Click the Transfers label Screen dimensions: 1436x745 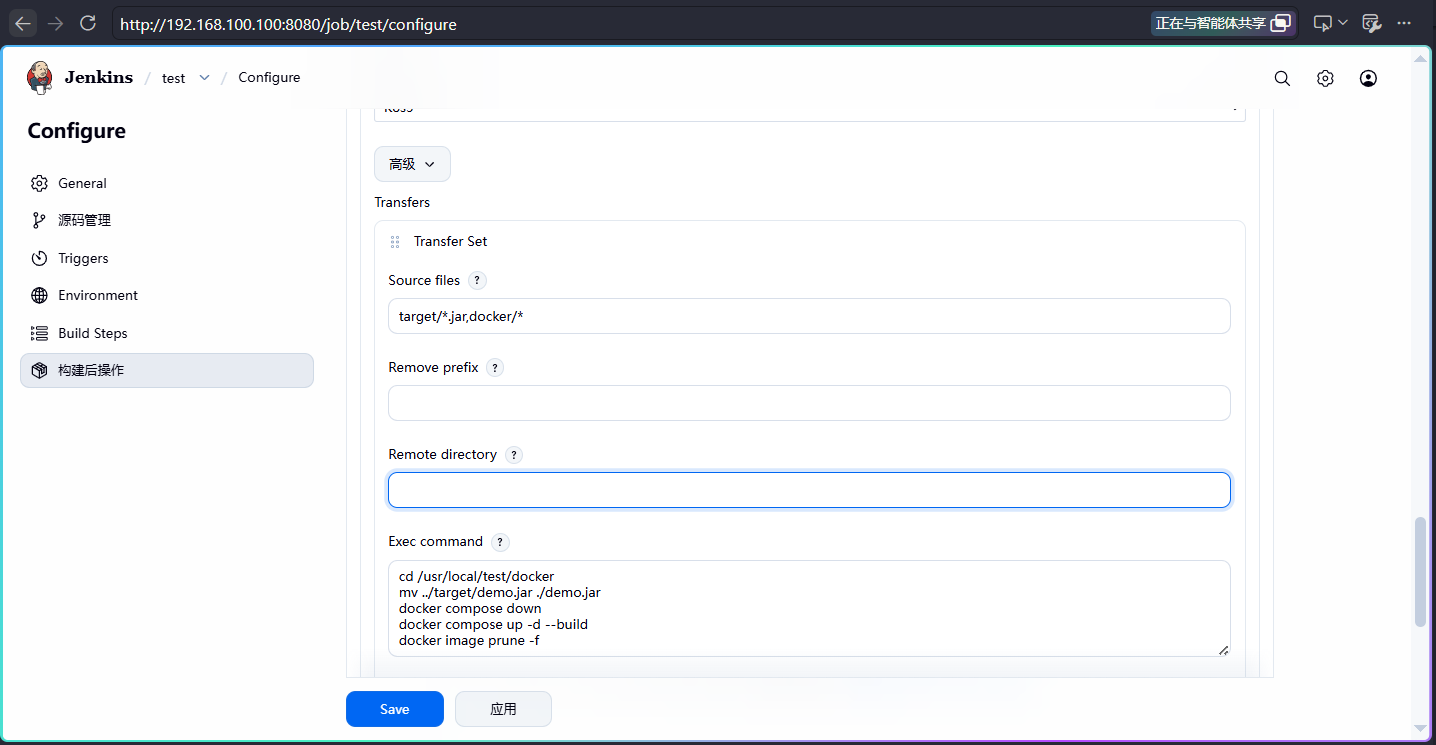pos(402,202)
